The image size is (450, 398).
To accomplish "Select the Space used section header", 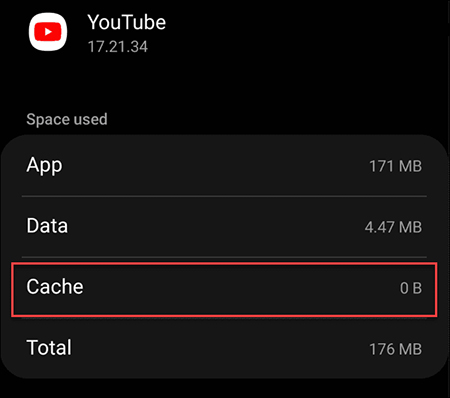I will [67, 119].
